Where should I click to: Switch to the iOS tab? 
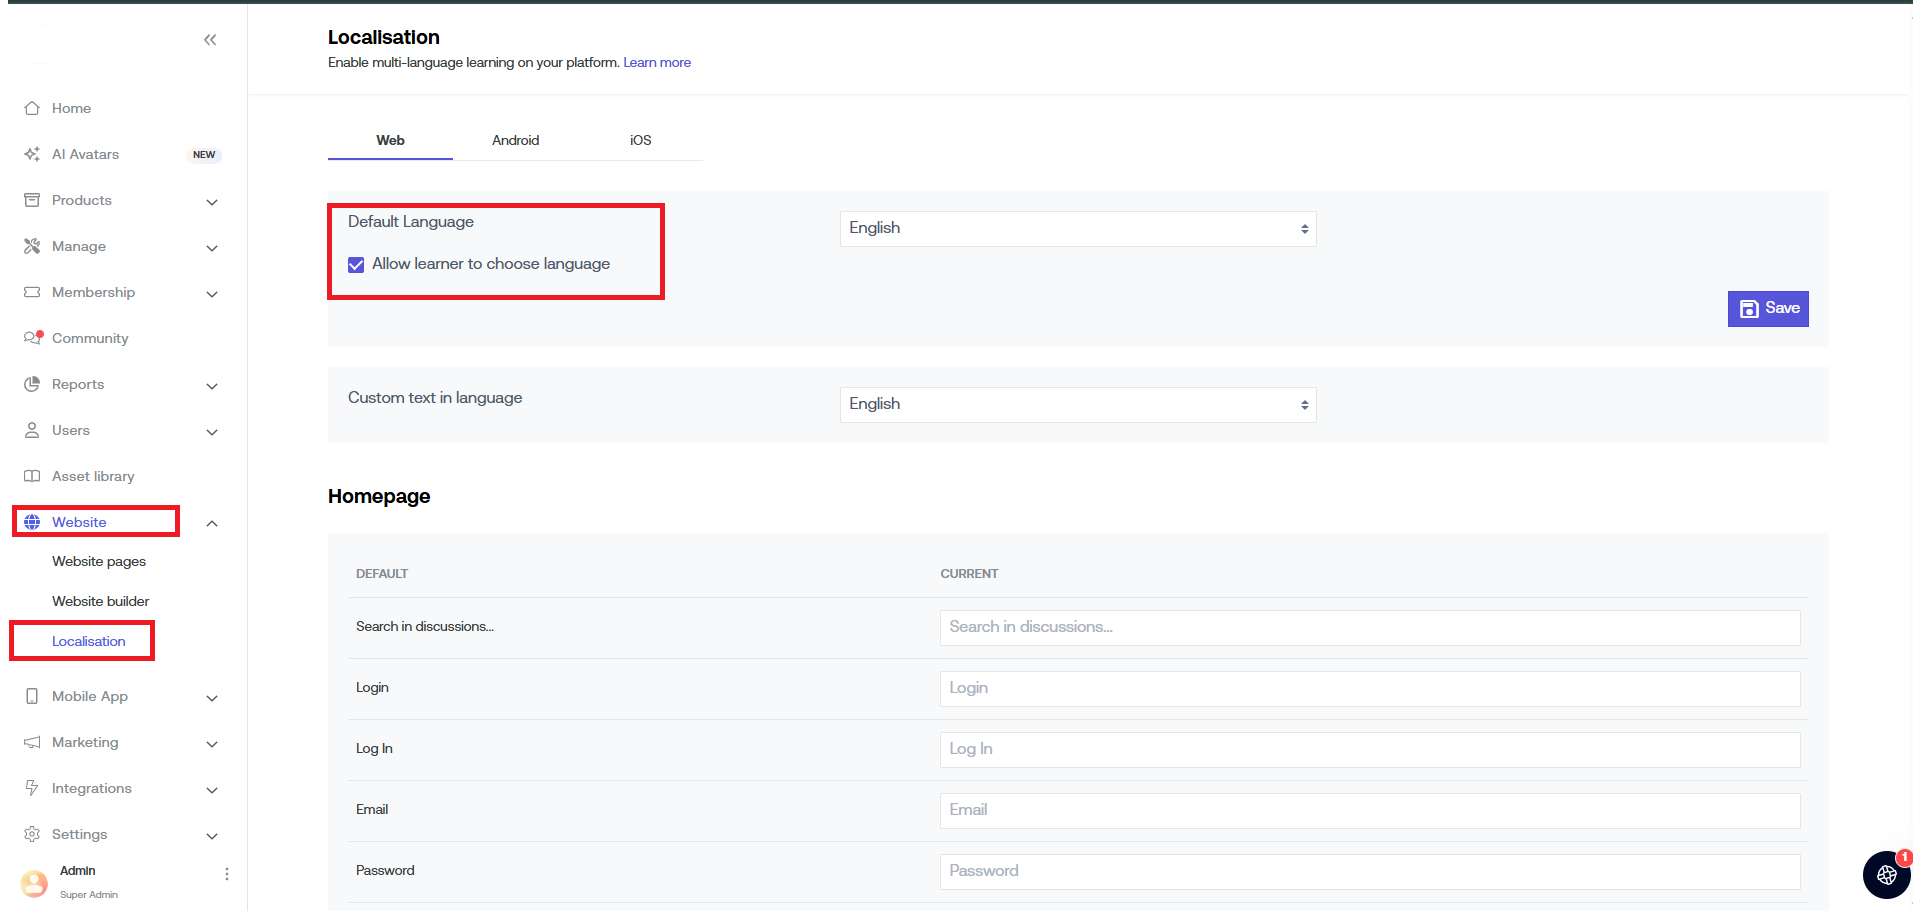click(x=640, y=141)
